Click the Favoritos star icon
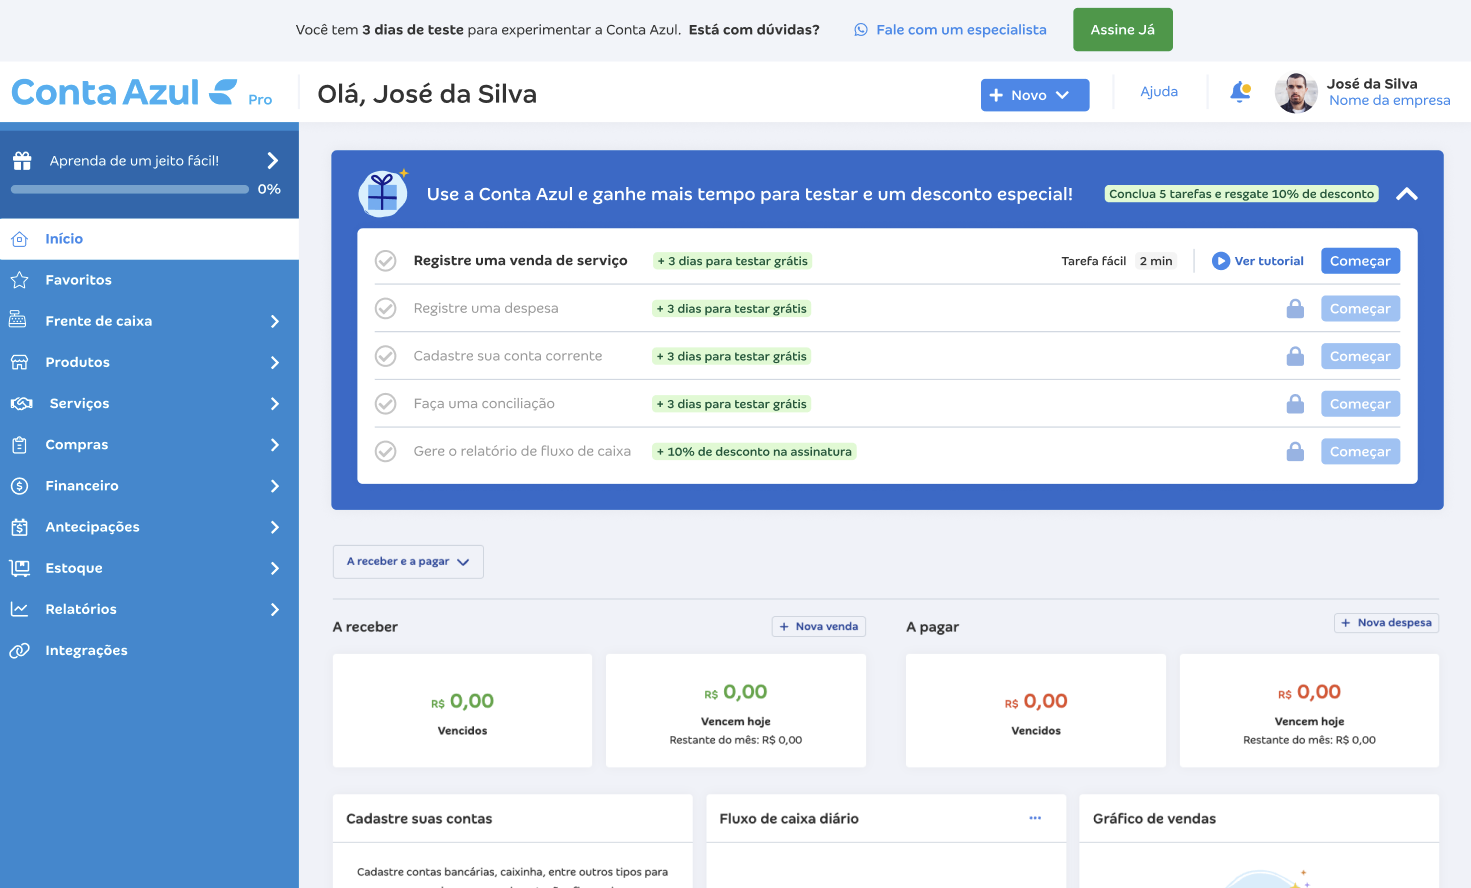 click(19, 280)
